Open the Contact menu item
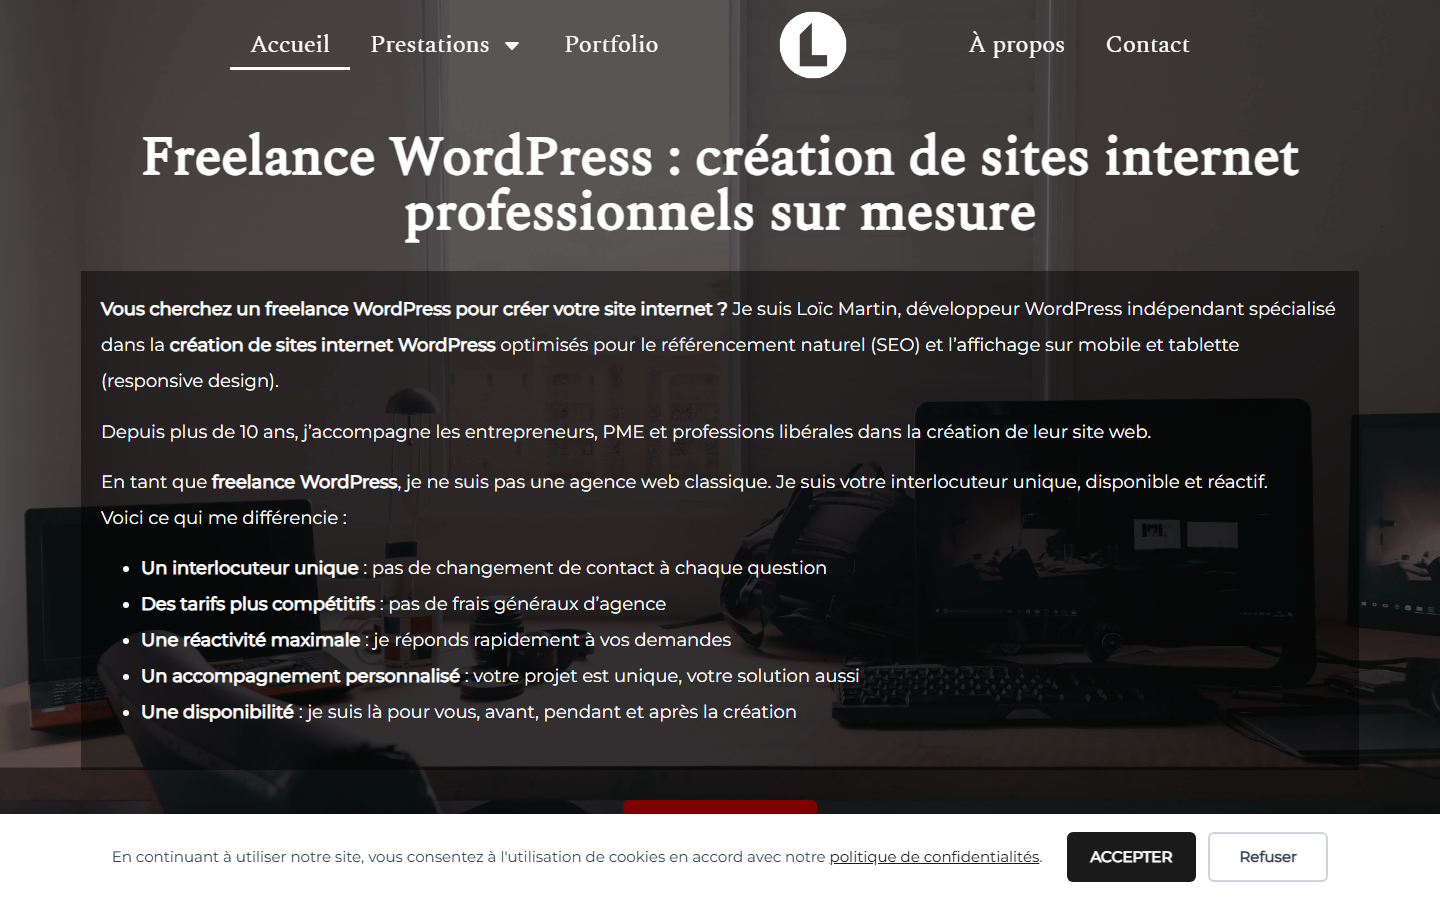 click(1147, 44)
